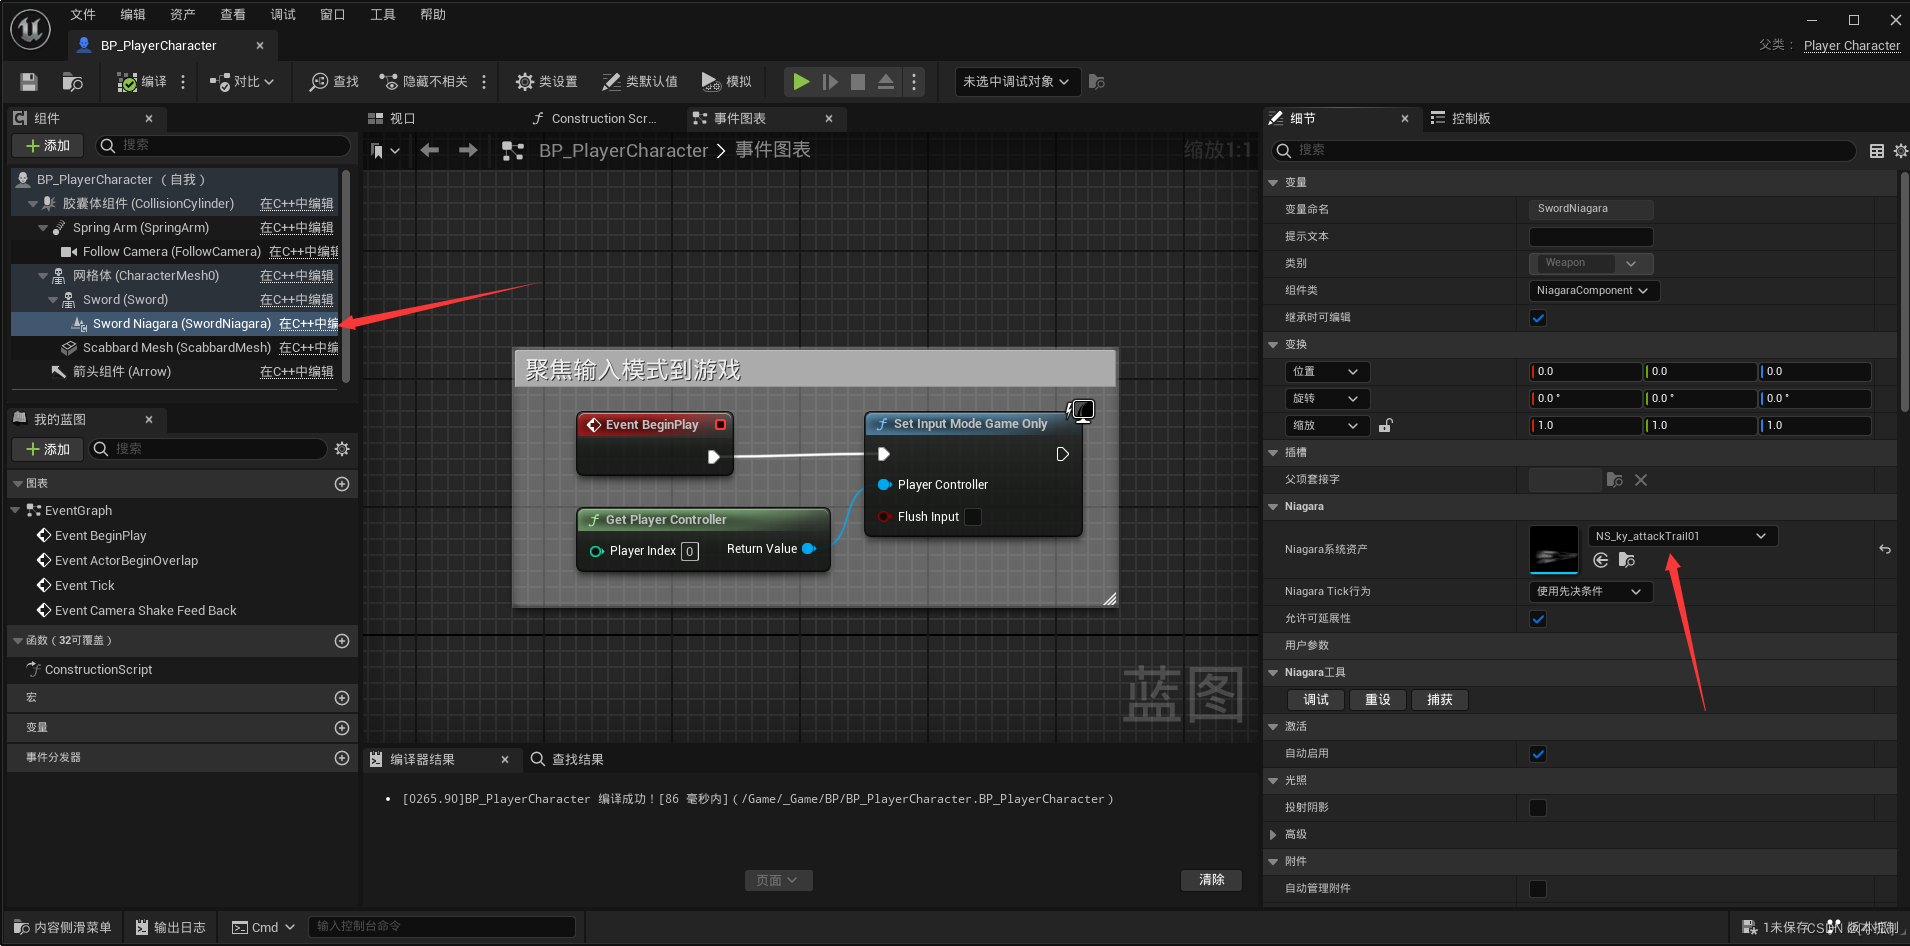
Task: Toggle 投射阴影 cast shadow checkbox
Action: (x=1538, y=808)
